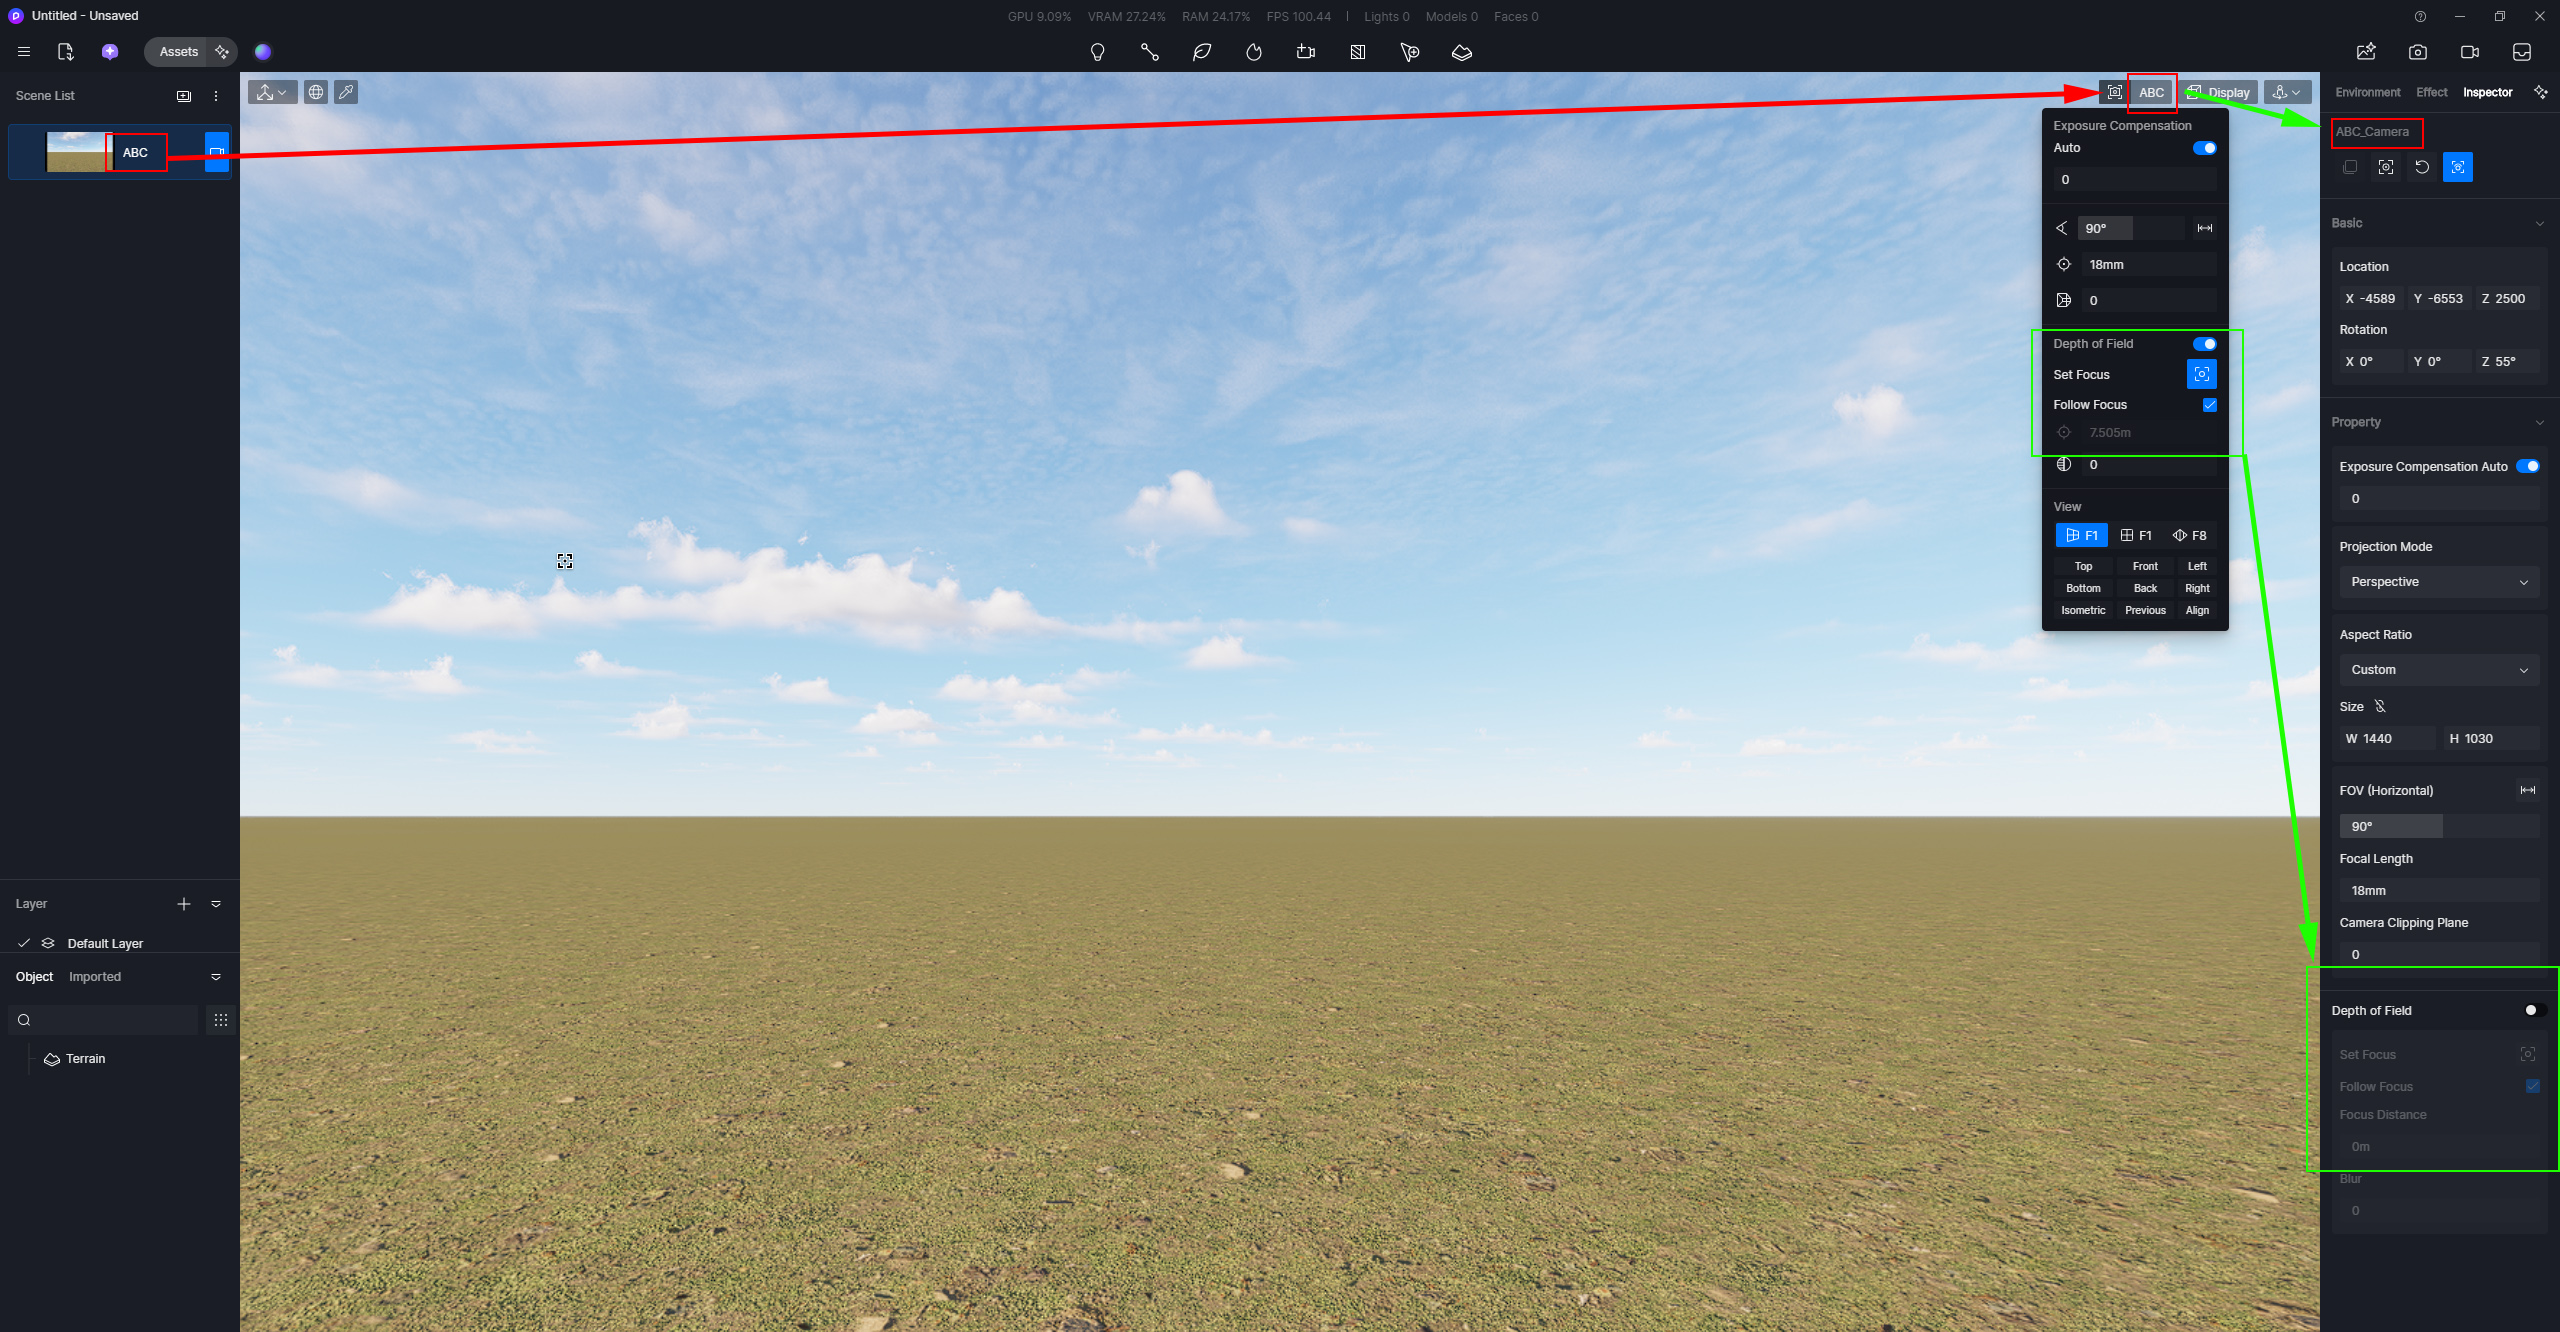Enable Depth of Field in Inspector panel
This screenshot has width=2560, height=1332.
click(2533, 1010)
